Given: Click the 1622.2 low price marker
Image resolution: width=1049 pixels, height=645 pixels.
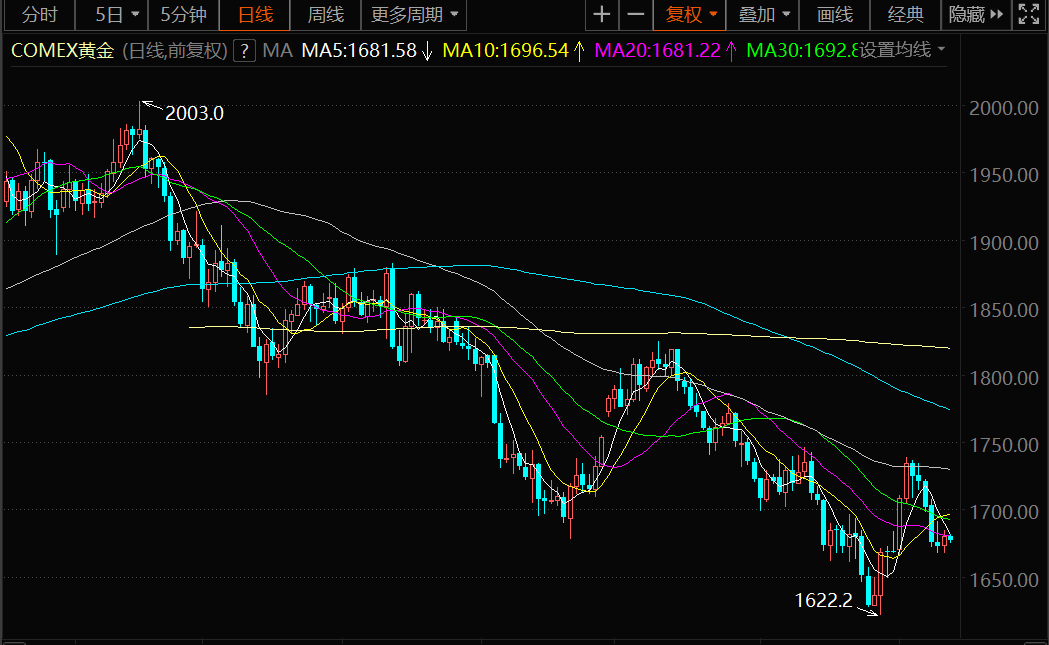Looking at the screenshot, I should (x=823, y=600).
